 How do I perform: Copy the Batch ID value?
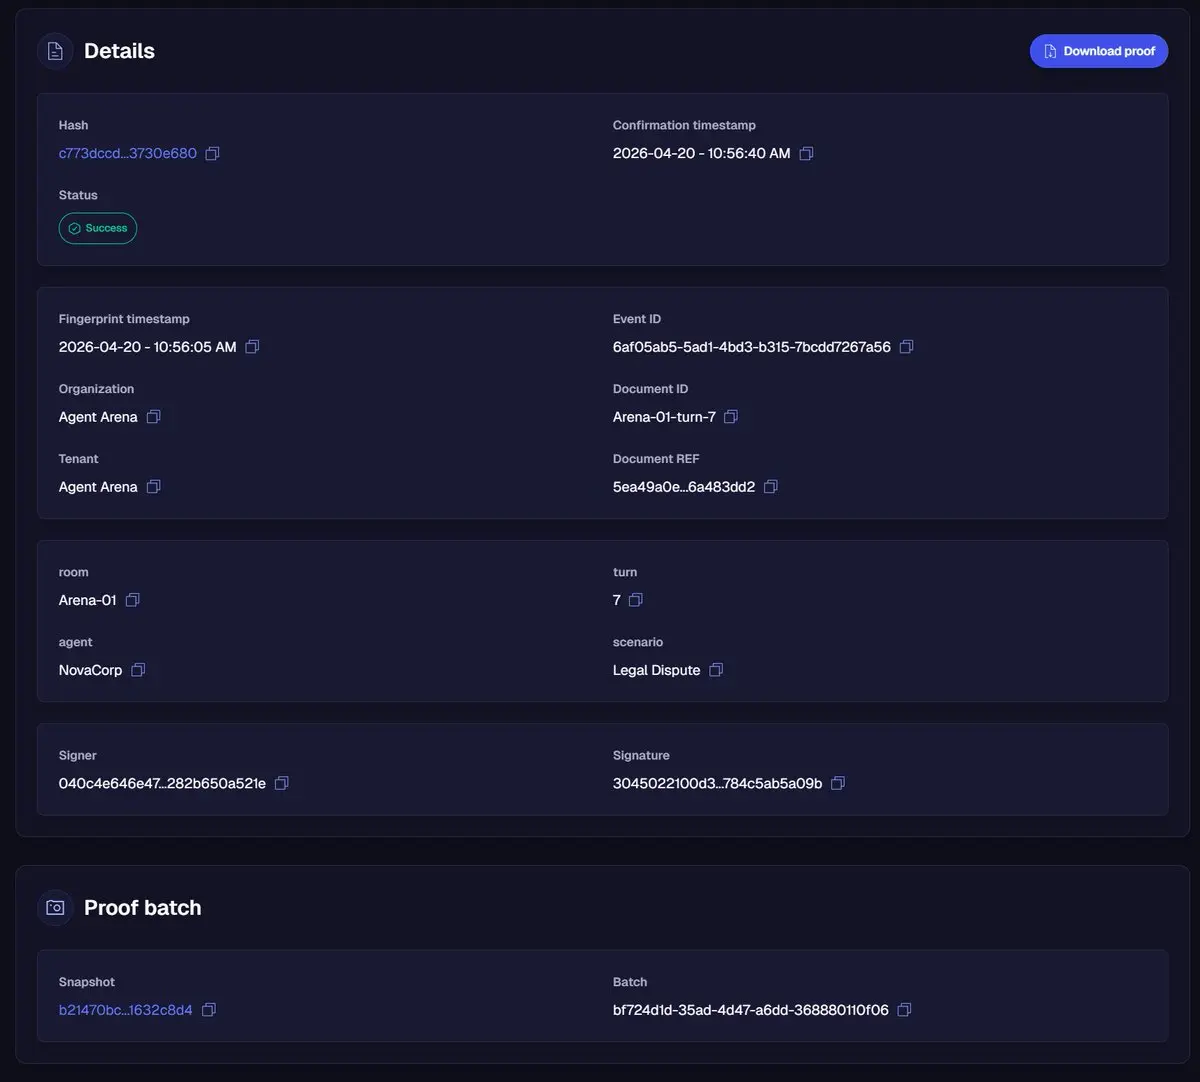[x=904, y=1010]
